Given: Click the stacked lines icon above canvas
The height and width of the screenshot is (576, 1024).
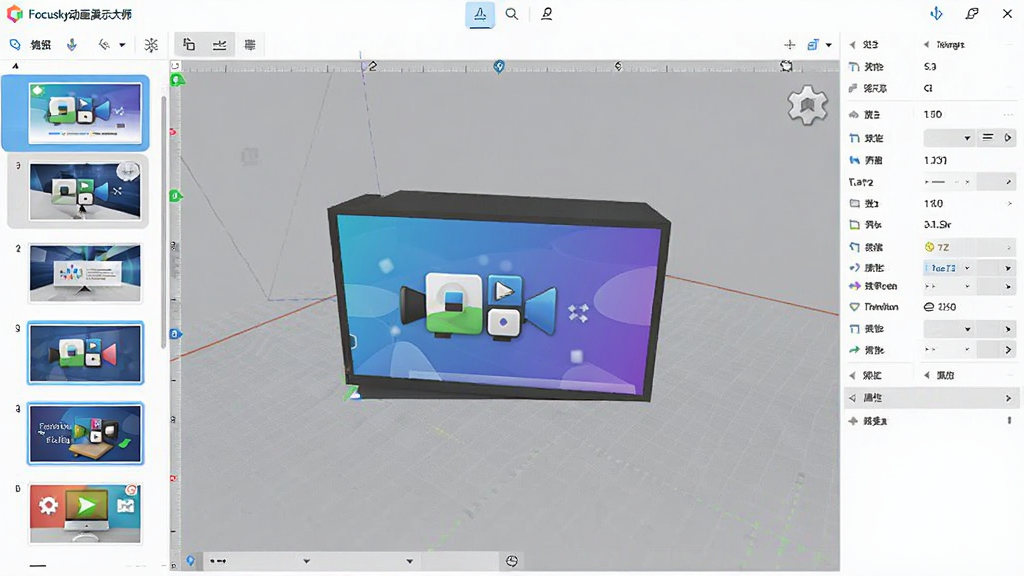Looking at the screenshot, I should [x=249, y=44].
